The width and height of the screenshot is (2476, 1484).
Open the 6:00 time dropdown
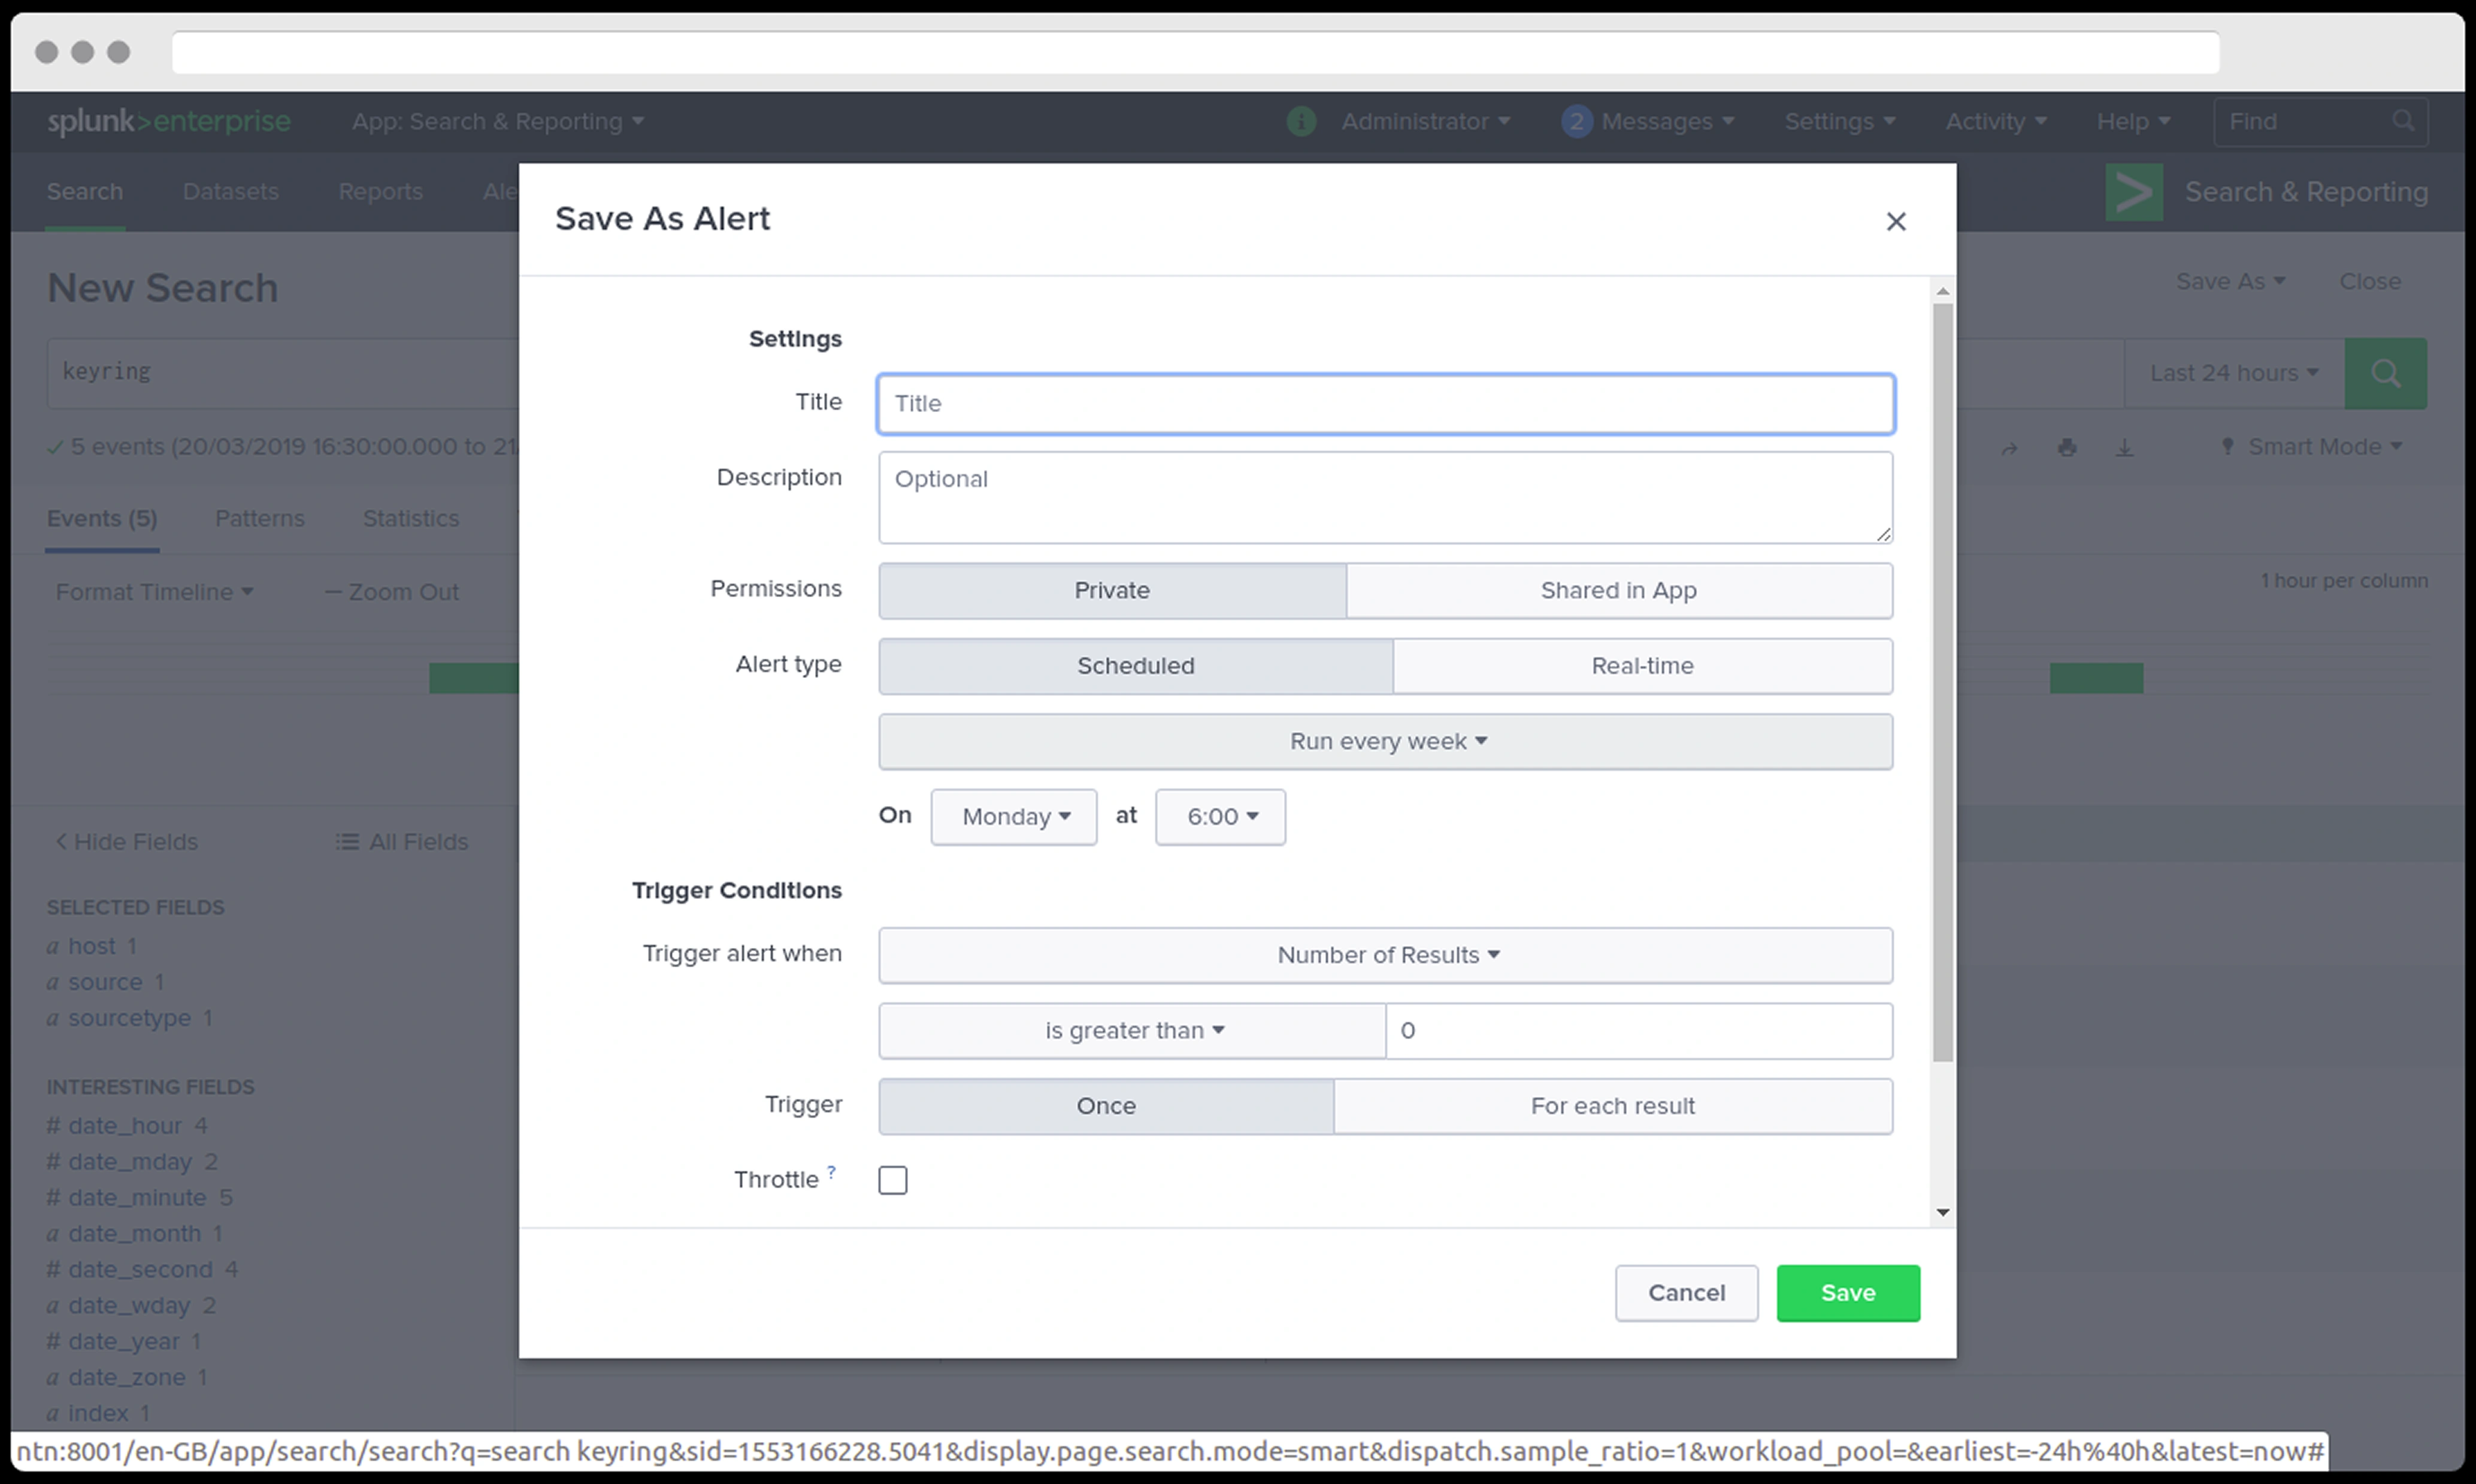[x=1220, y=817]
